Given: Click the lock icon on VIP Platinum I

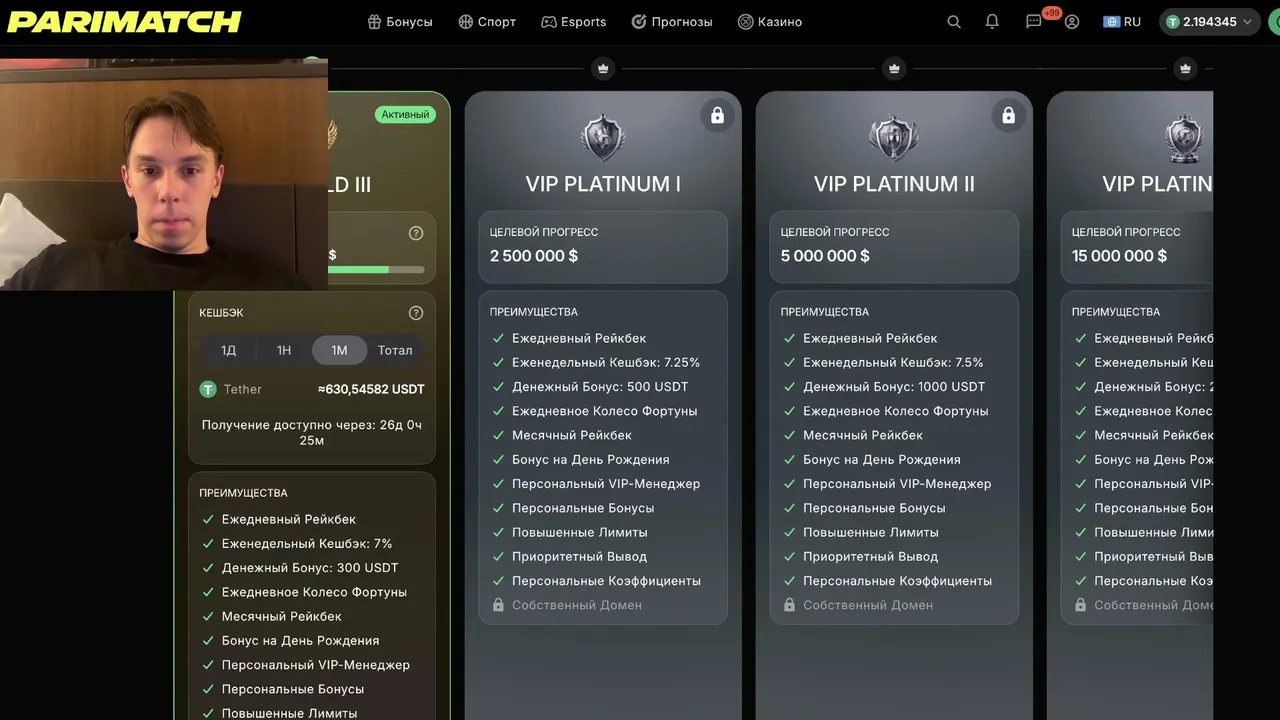Looking at the screenshot, I should click(717, 116).
